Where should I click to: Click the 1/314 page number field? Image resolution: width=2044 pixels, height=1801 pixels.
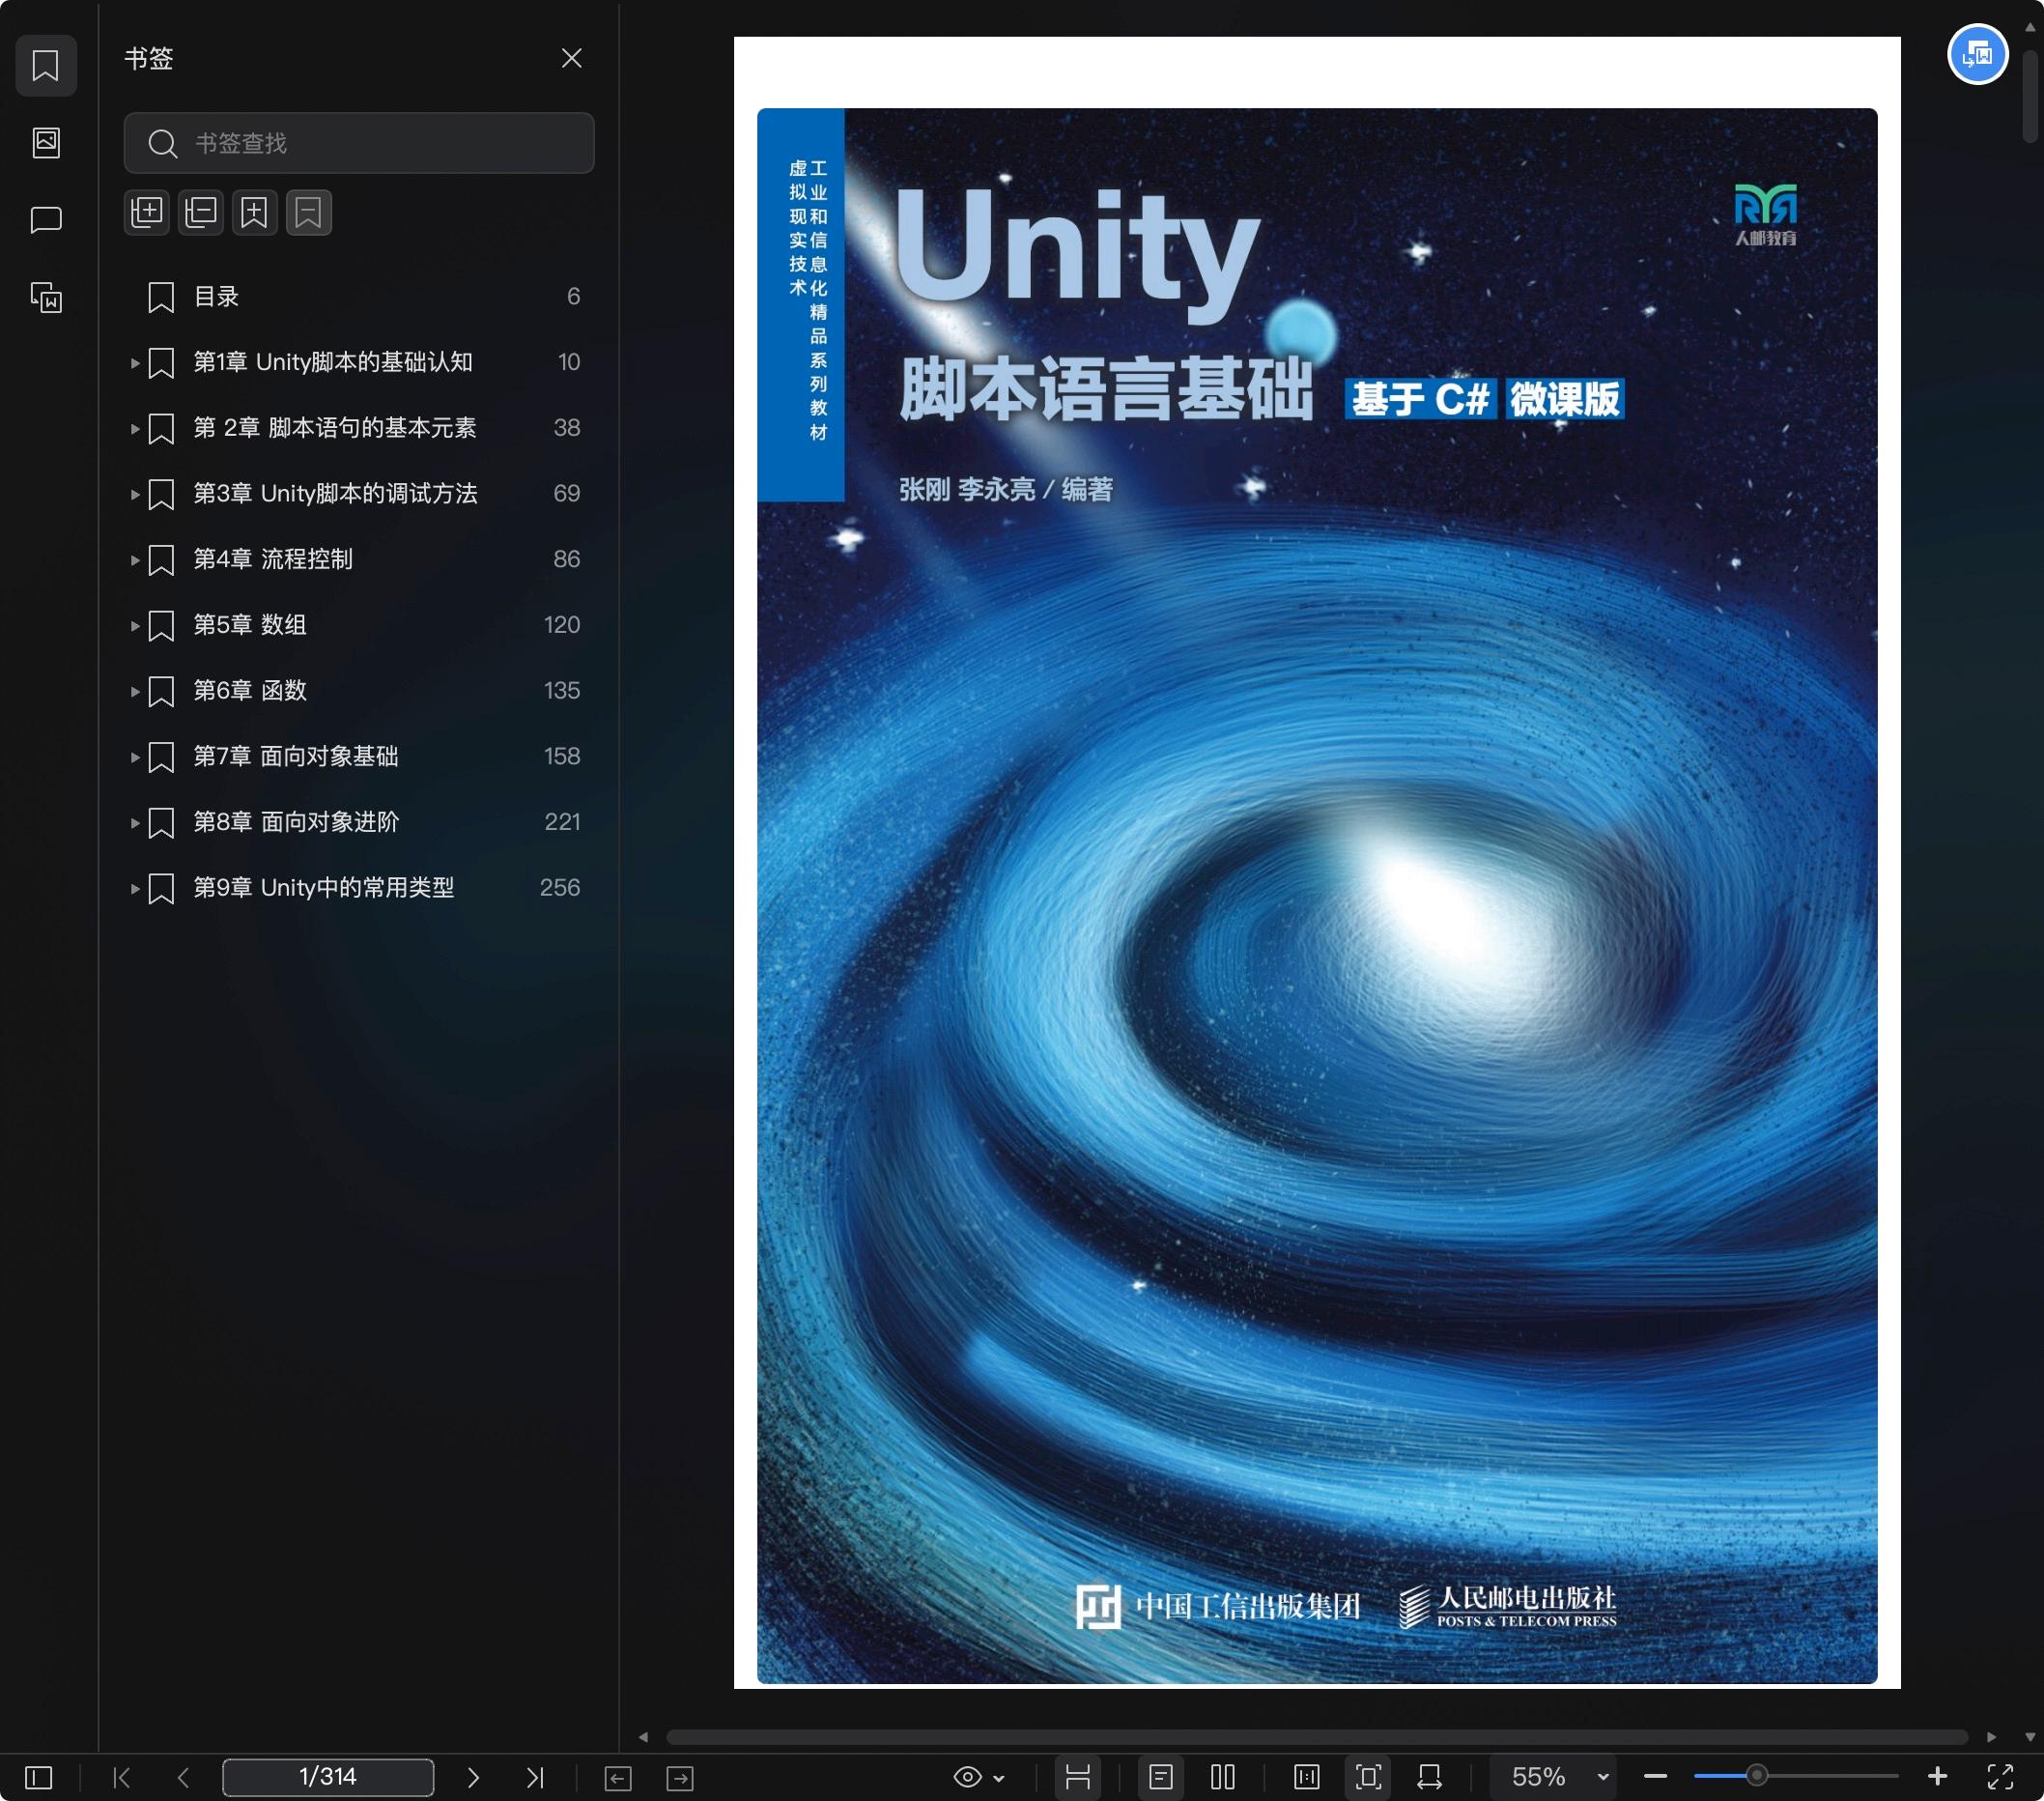[328, 1777]
